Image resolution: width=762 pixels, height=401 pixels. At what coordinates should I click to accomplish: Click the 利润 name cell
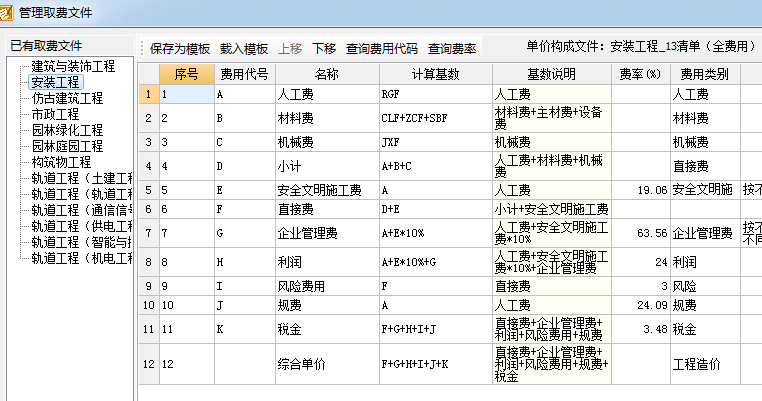[327, 262]
